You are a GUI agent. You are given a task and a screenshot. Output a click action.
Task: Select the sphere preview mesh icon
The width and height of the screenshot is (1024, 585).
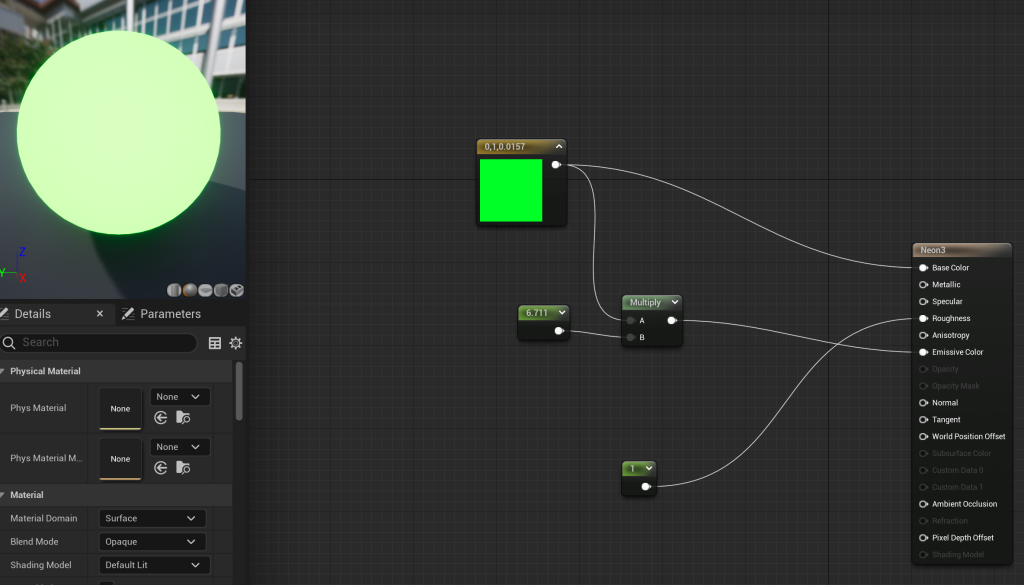190,290
